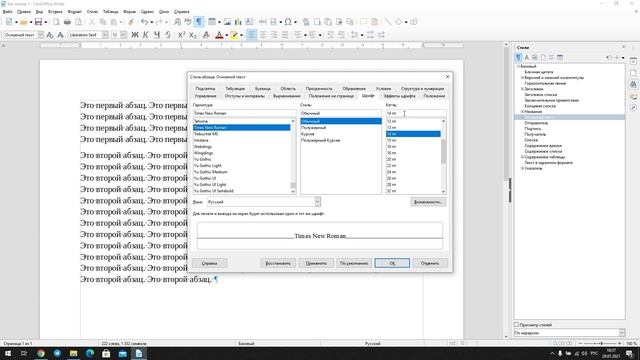Open paragraph style Основной текст dropdown
Viewport: 640px width, 360px height.
pos(40,35)
